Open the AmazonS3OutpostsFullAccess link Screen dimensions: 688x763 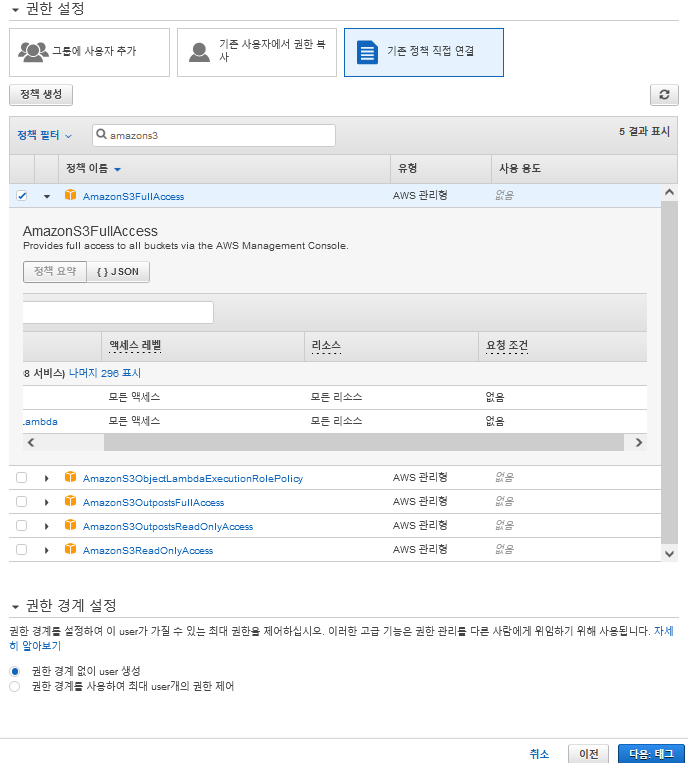click(153, 502)
